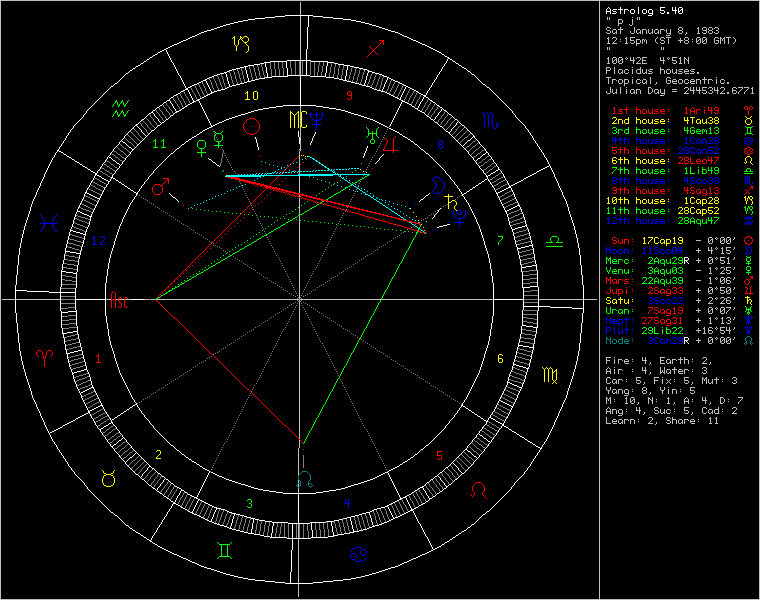760x600 pixels.
Task: Select the Saturn symbol in chart
Action: [x=451, y=202]
